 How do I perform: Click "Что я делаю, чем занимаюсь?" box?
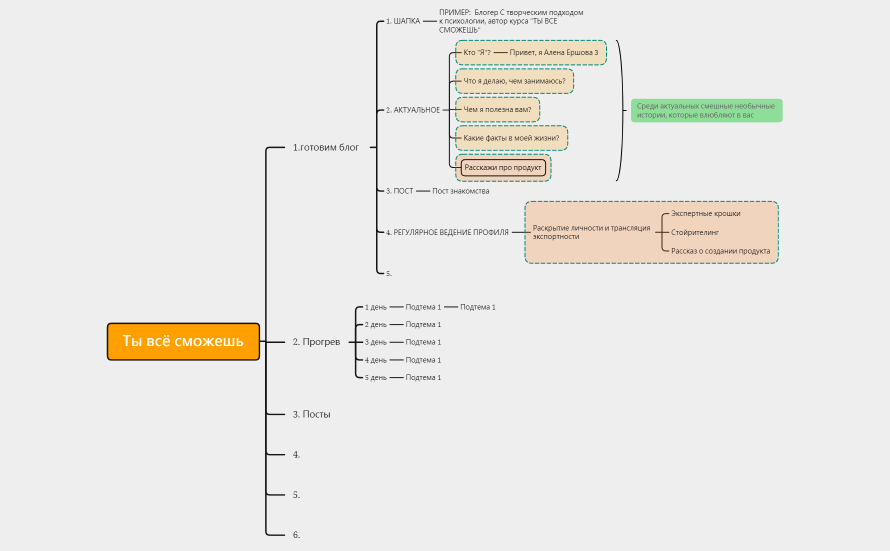514,81
